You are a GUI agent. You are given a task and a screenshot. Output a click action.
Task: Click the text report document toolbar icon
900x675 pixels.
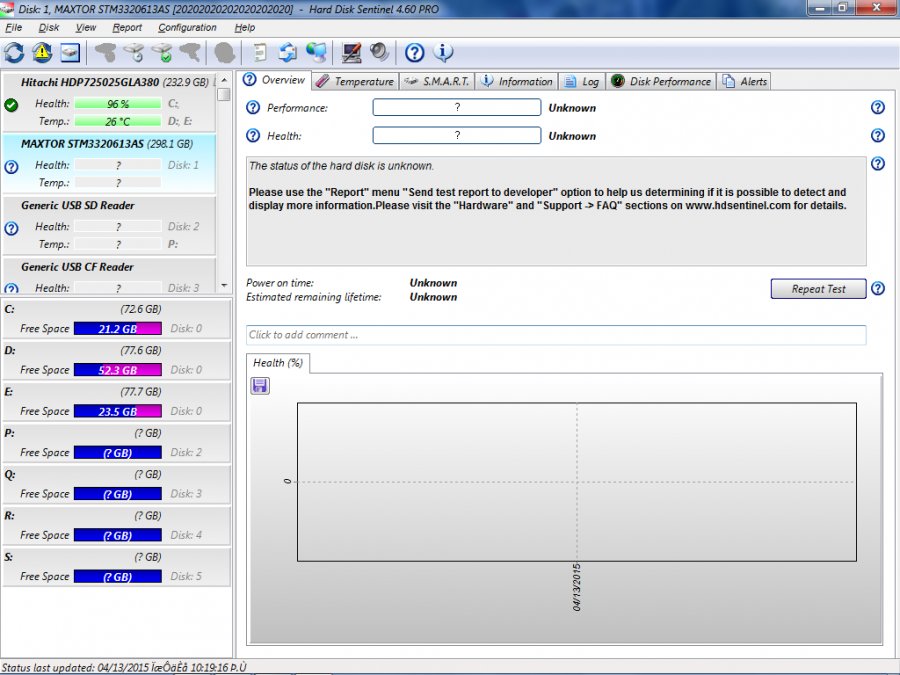(260, 53)
